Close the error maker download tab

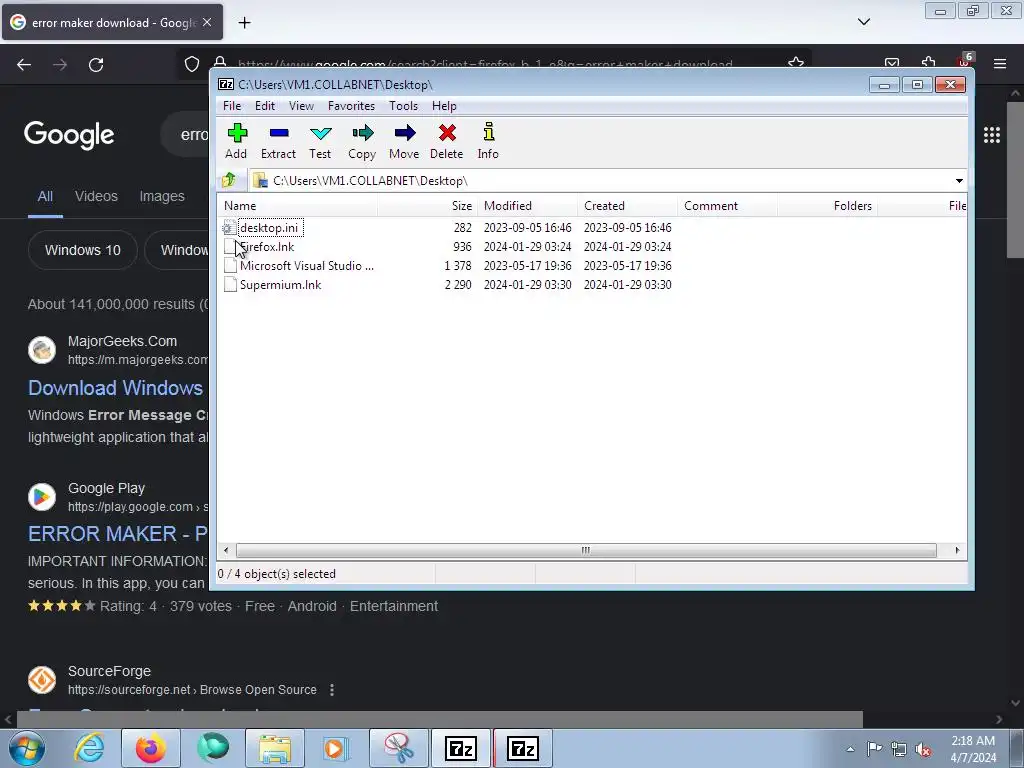tap(207, 22)
